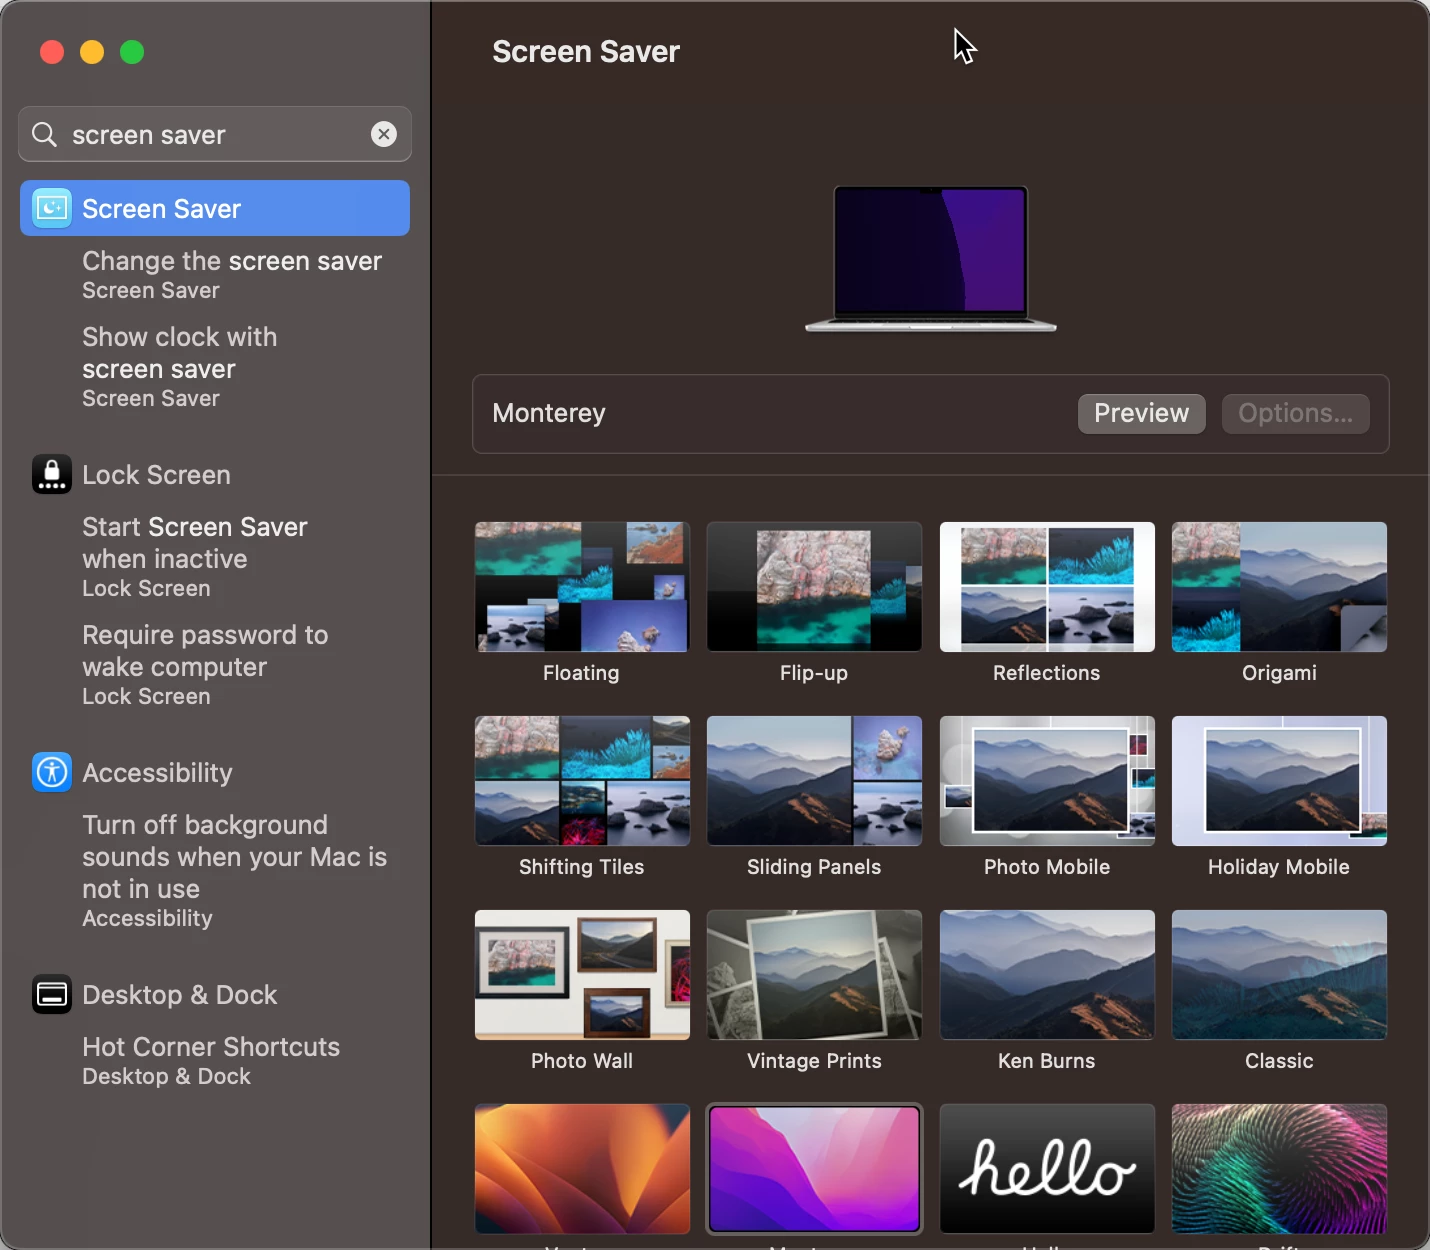Select the Classic screen saver thumbnail
1430x1250 pixels.
1279,975
